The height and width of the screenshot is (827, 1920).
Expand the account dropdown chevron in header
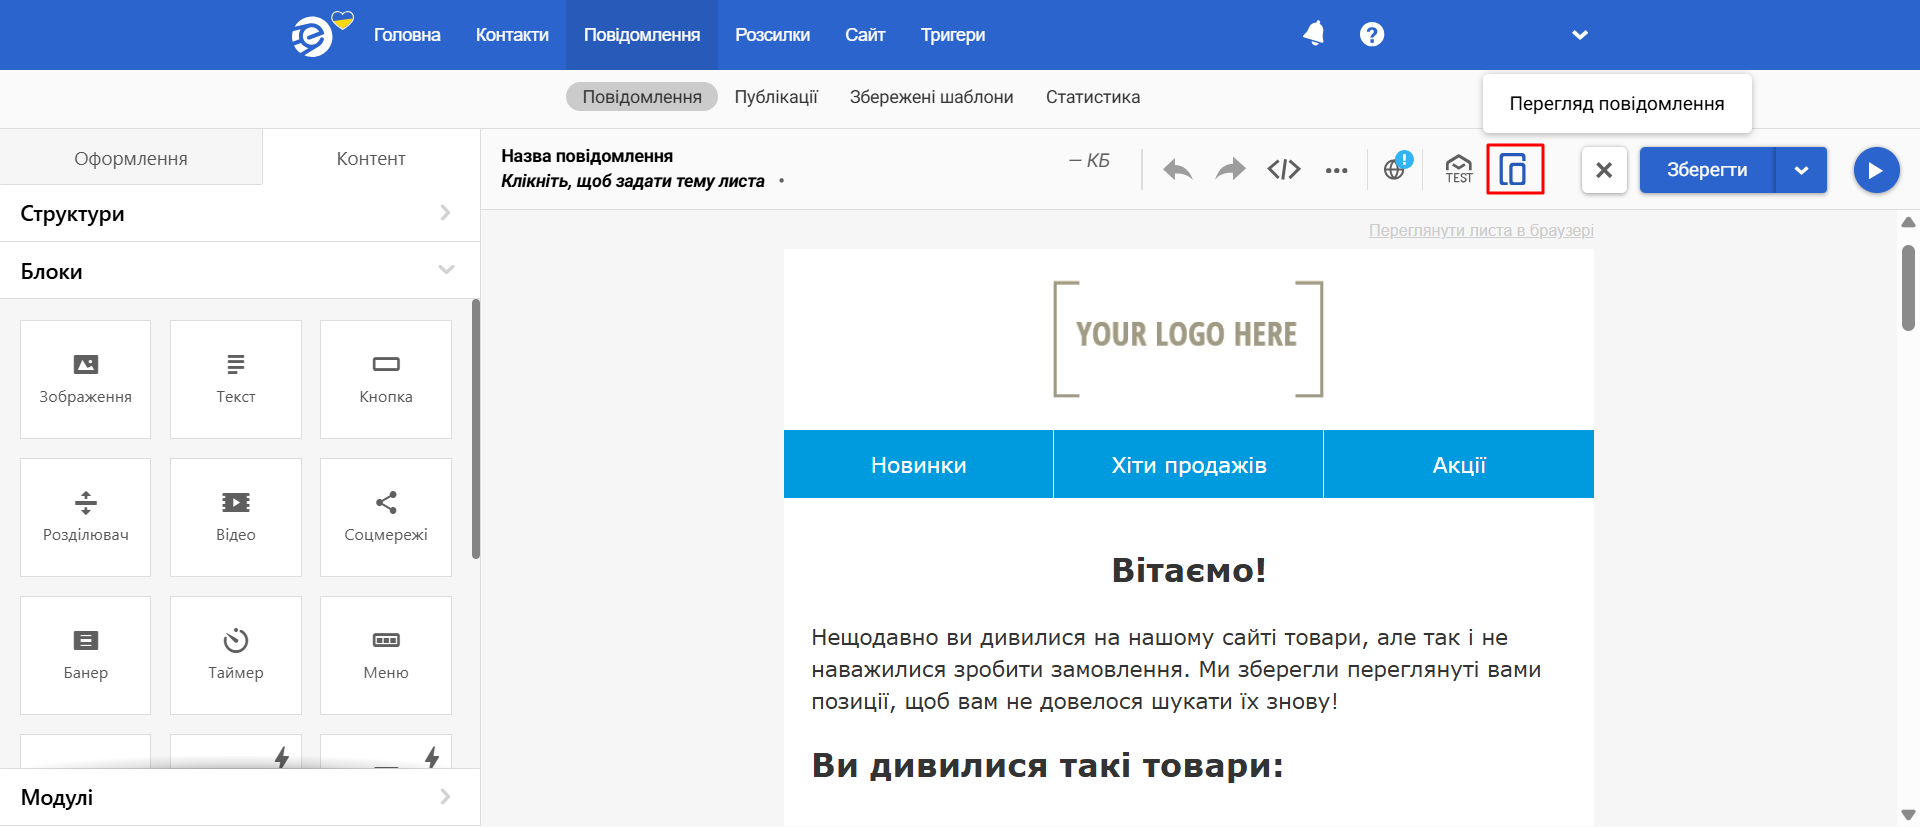click(x=1580, y=35)
